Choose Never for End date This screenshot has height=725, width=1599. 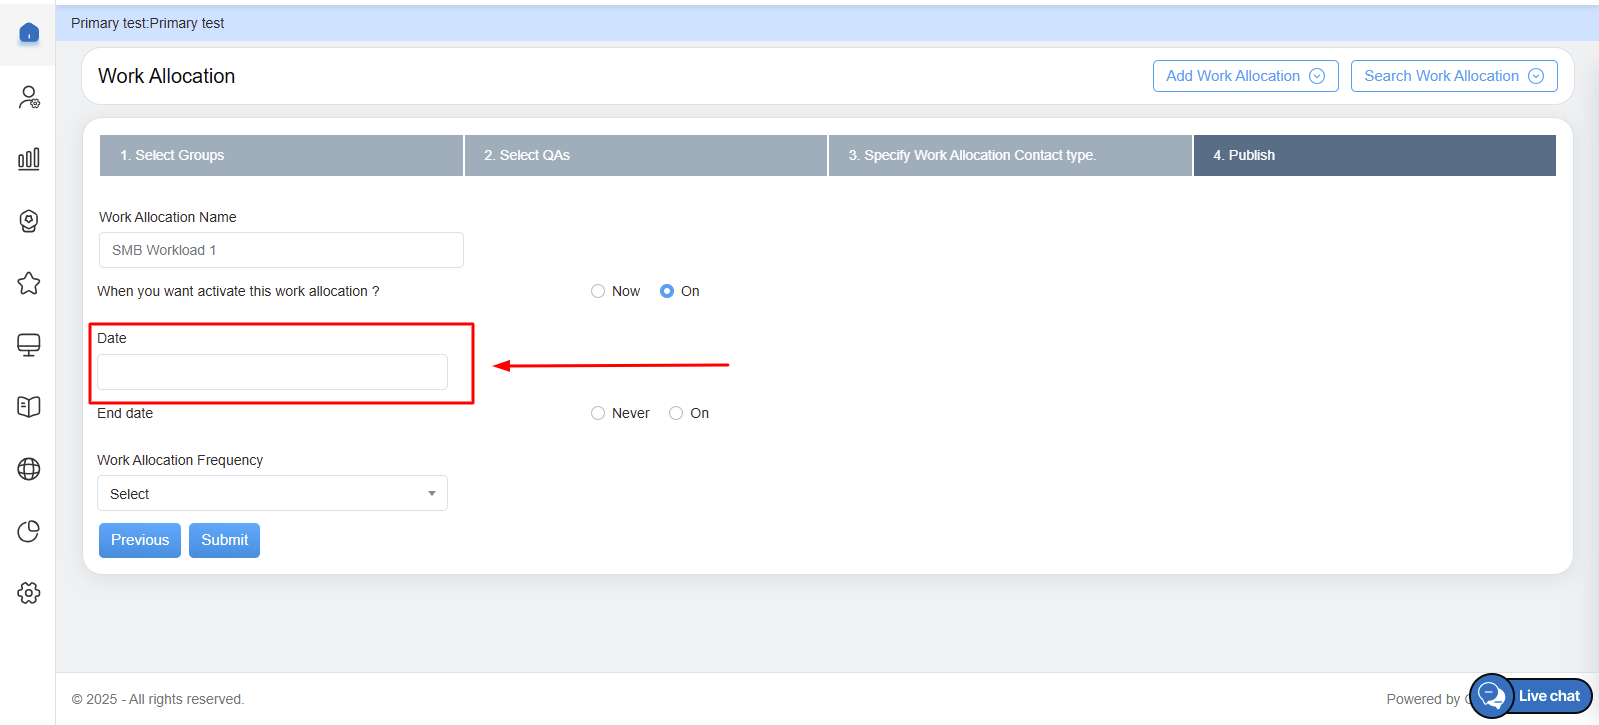click(x=598, y=413)
